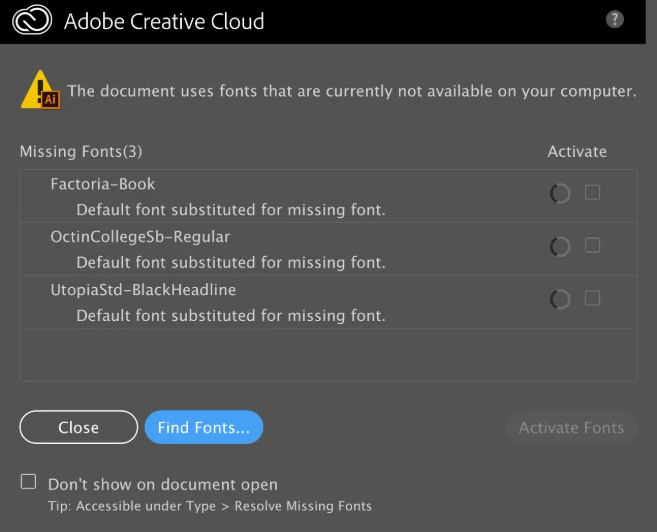Check the OctinCollegeSb-Regular activate checkbox

[593, 245]
